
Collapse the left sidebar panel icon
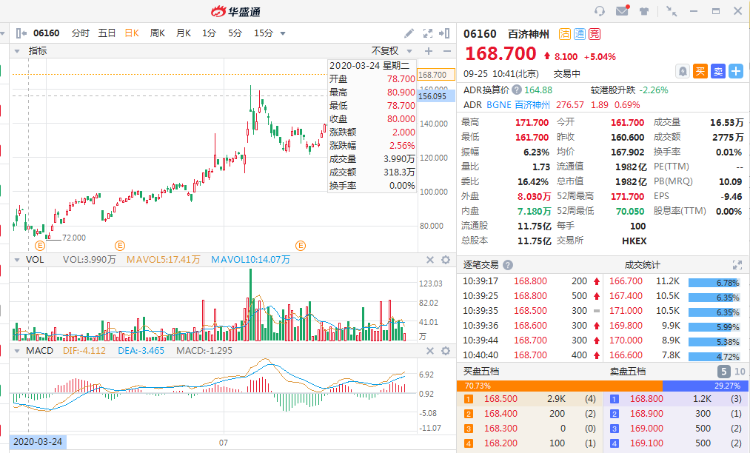point(21,33)
